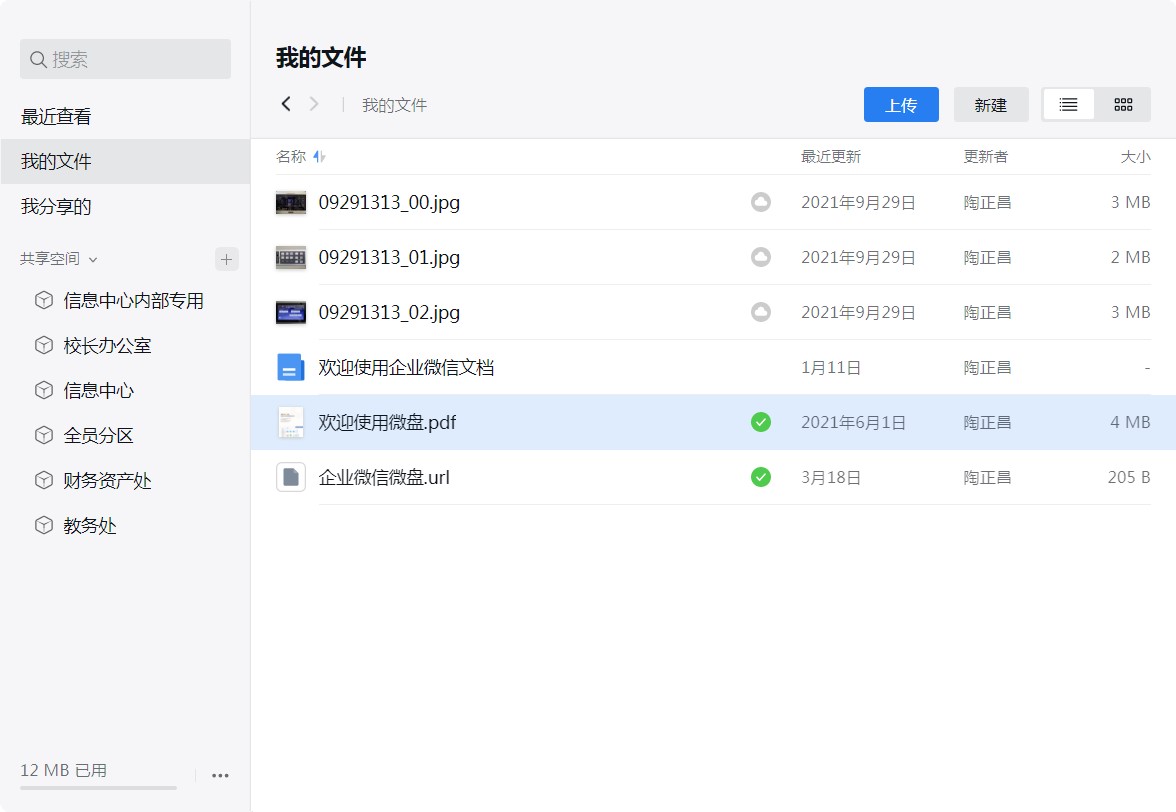Click the 上传 upload button
Image resolution: width=1176 pixels, height=812 pixels.
[x=901, y=105]
